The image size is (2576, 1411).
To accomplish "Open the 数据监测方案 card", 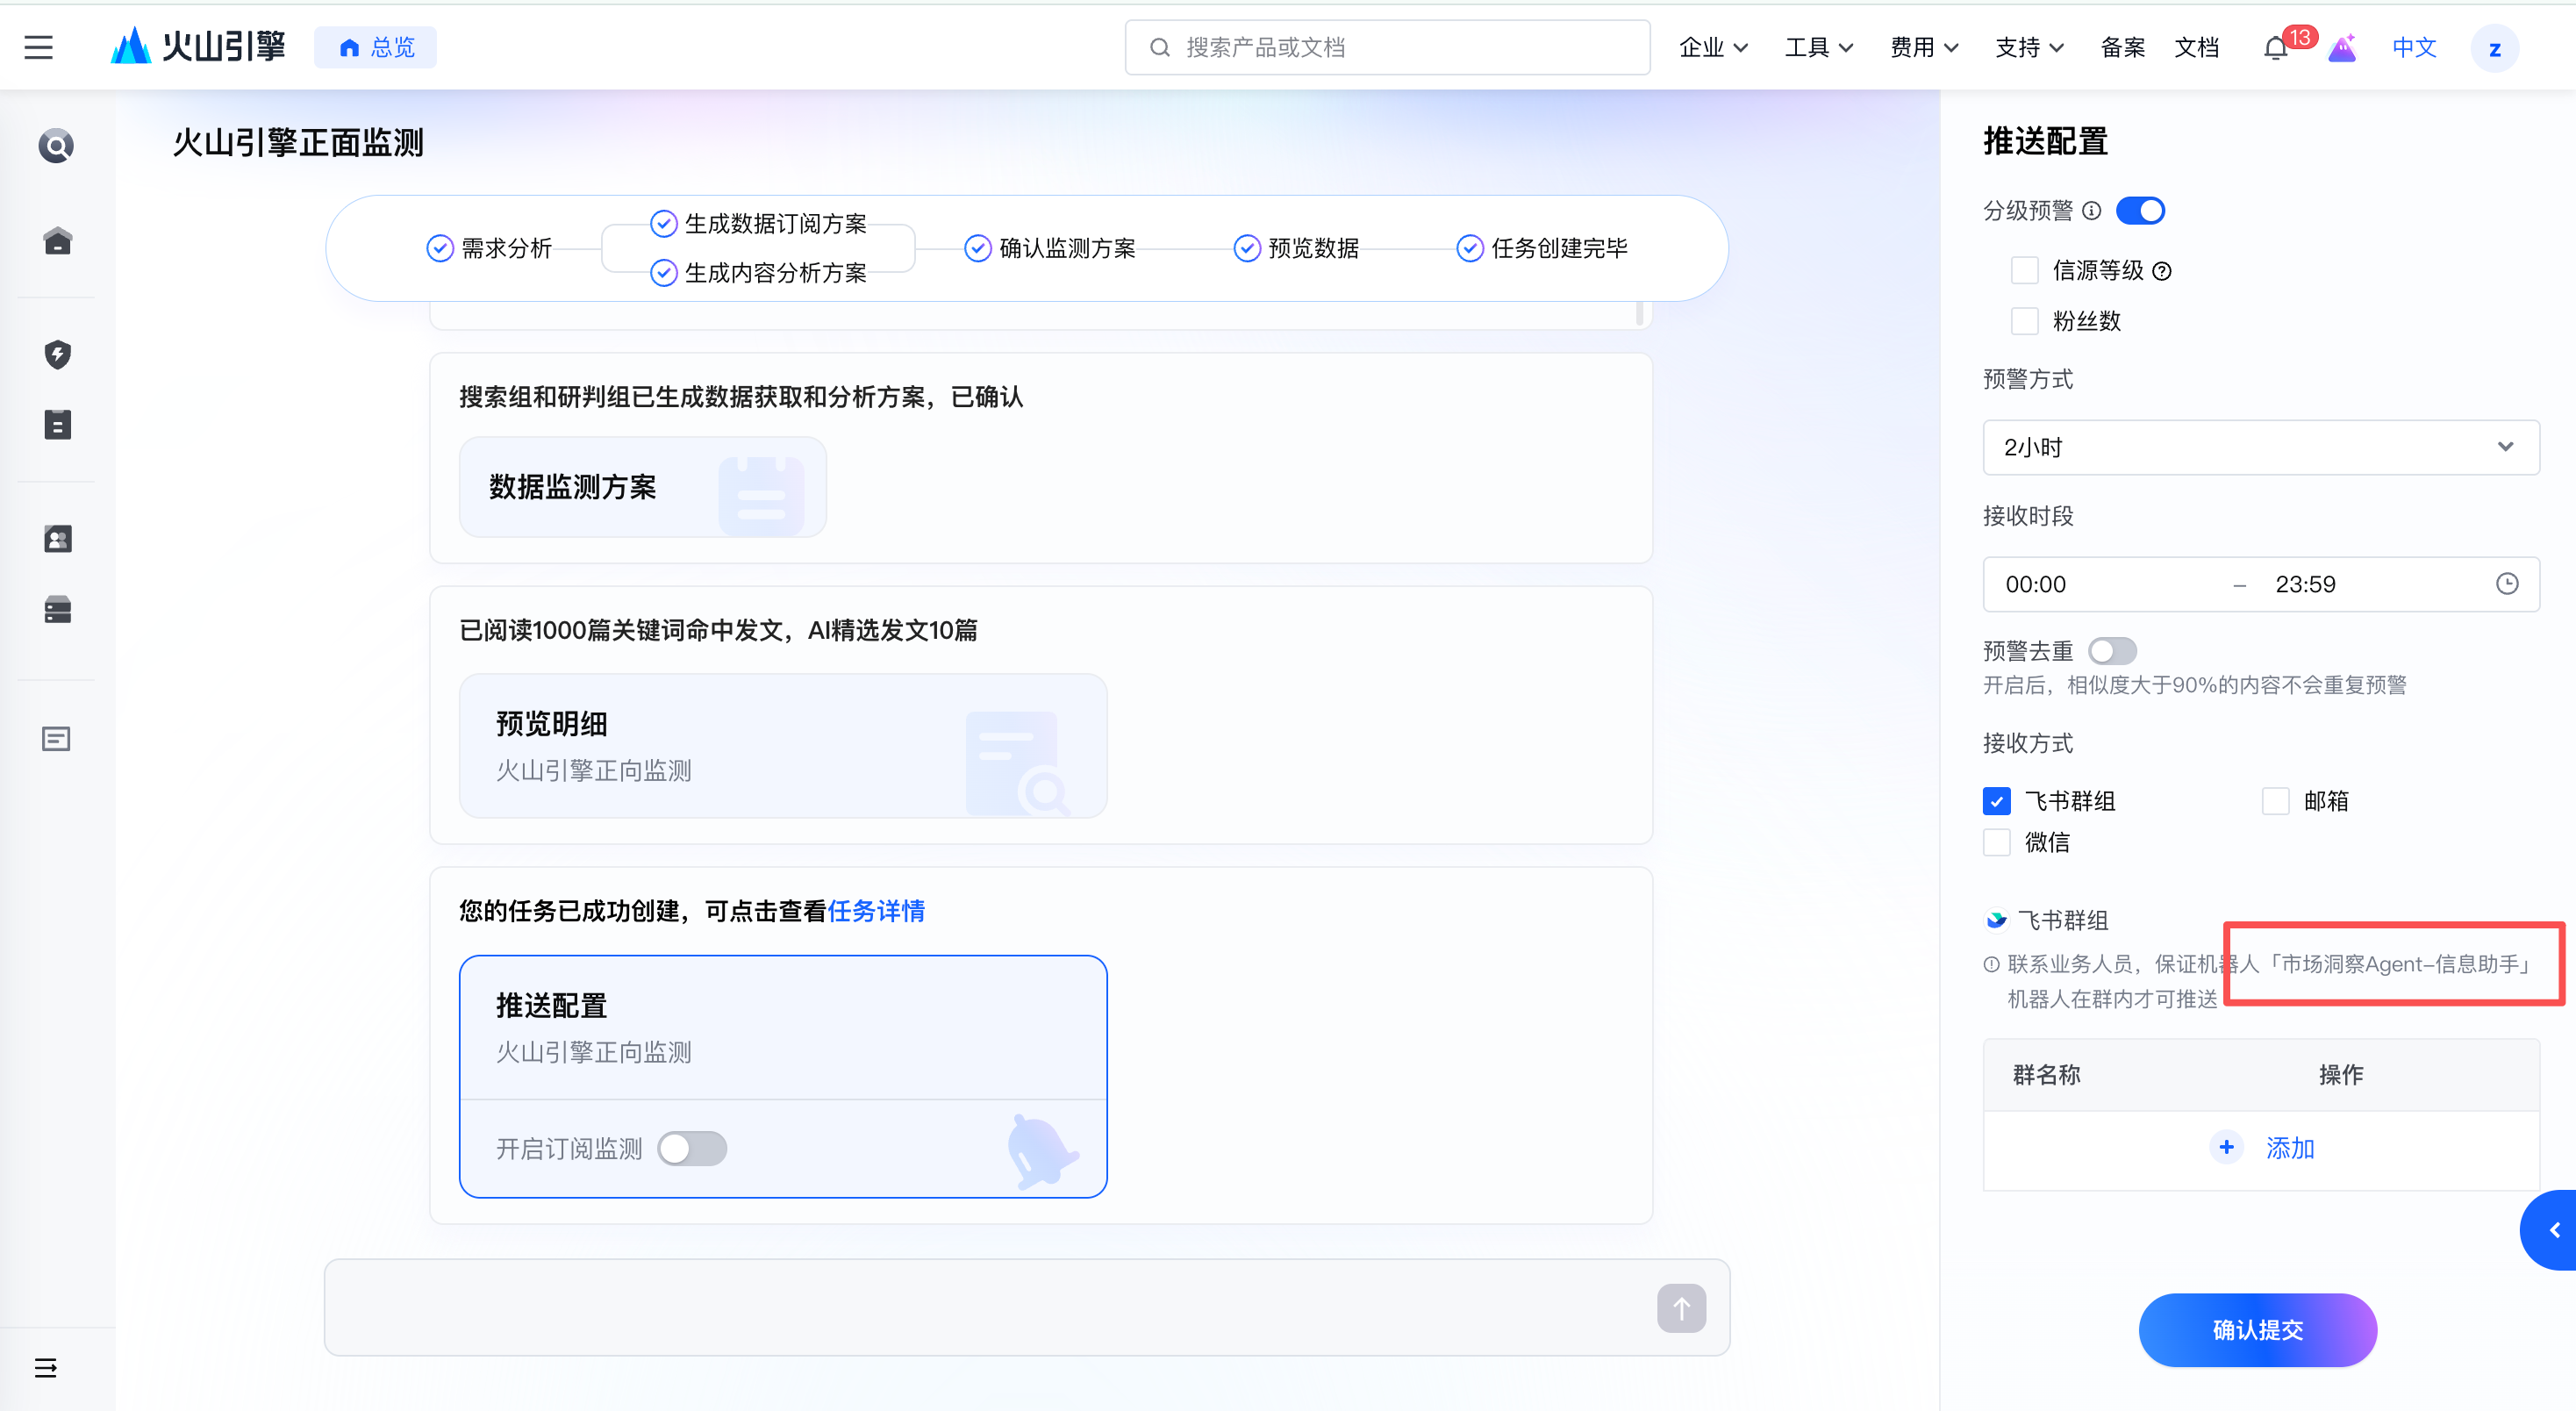I will click(642, 487).
